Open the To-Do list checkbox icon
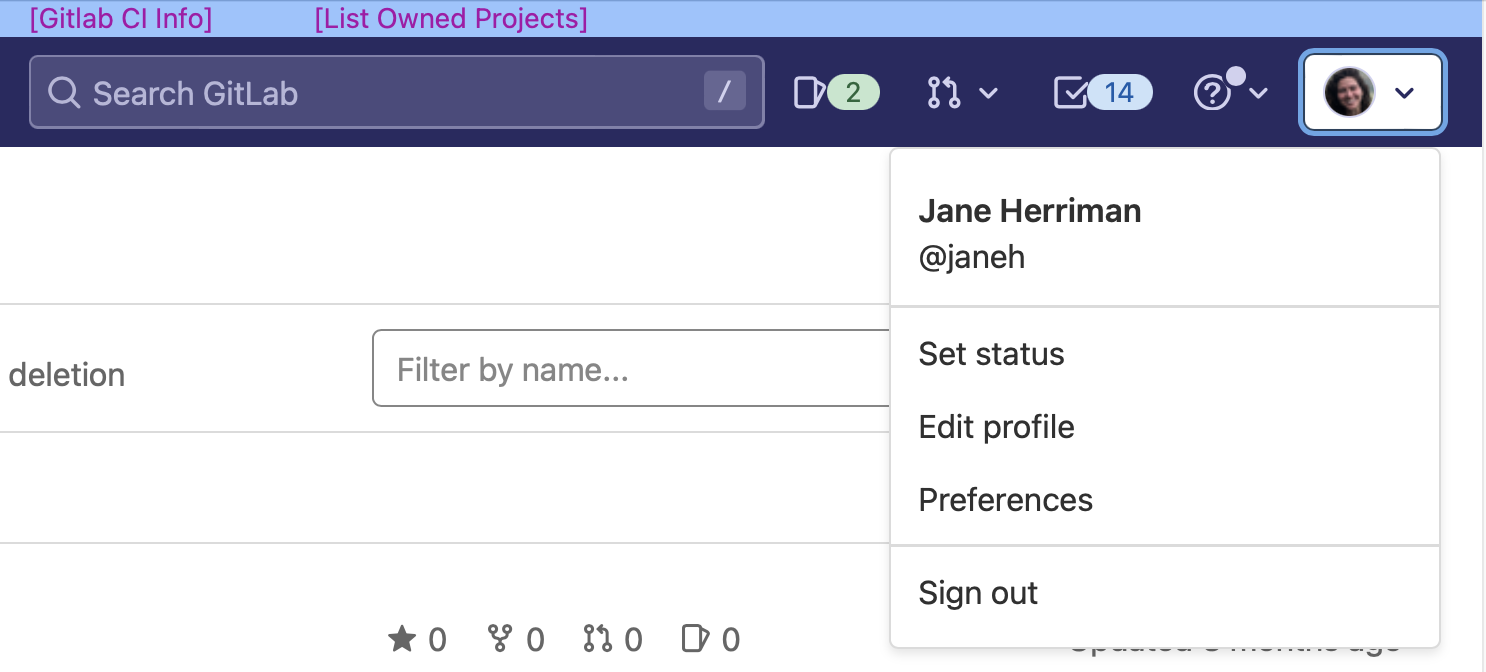Image resolution: width=1486 pixels, height=672 pixels. (x=1070, y=93)
